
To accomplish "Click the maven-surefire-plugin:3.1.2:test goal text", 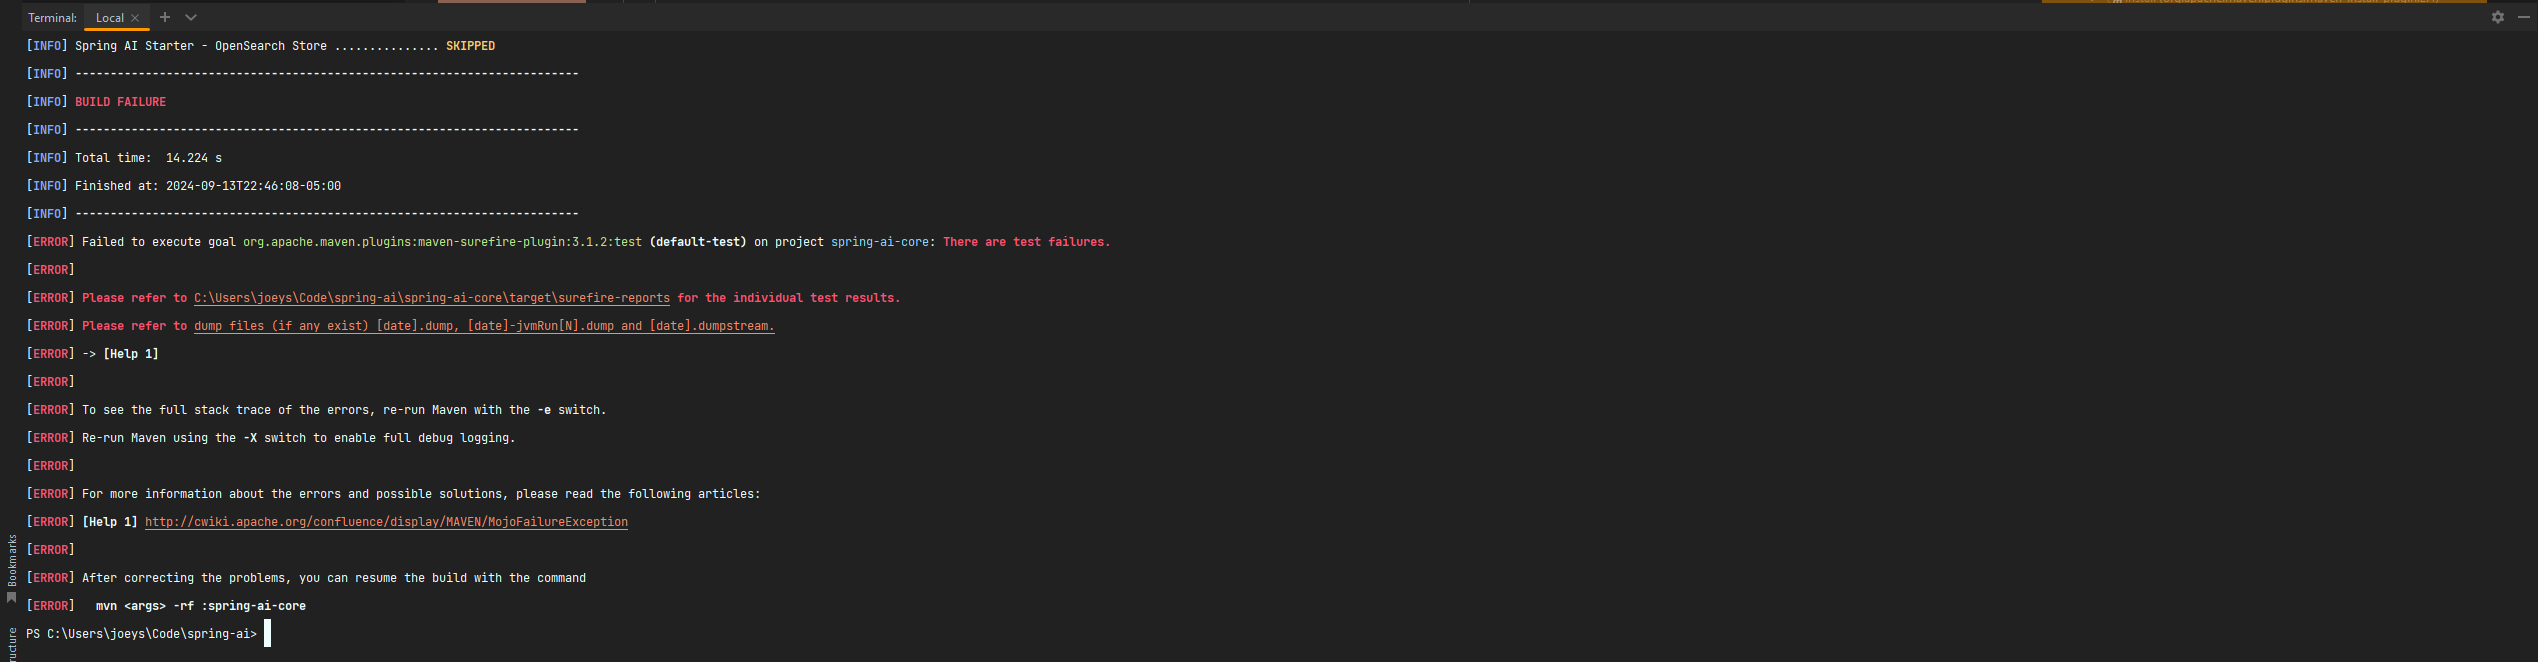I will (442, 242).
